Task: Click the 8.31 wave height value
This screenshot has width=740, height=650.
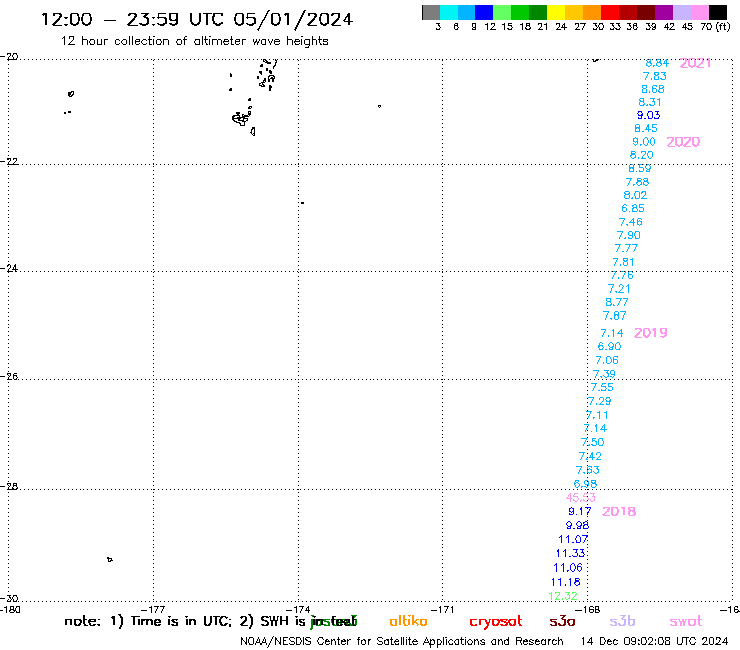Action: [x=650, y=102]
